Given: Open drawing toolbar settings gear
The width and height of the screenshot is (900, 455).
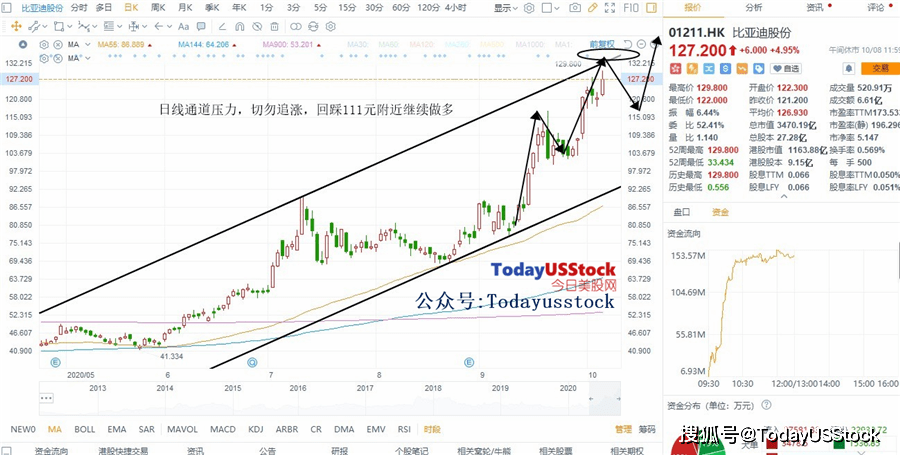Looking at the screenshot, I should (331, 26).
